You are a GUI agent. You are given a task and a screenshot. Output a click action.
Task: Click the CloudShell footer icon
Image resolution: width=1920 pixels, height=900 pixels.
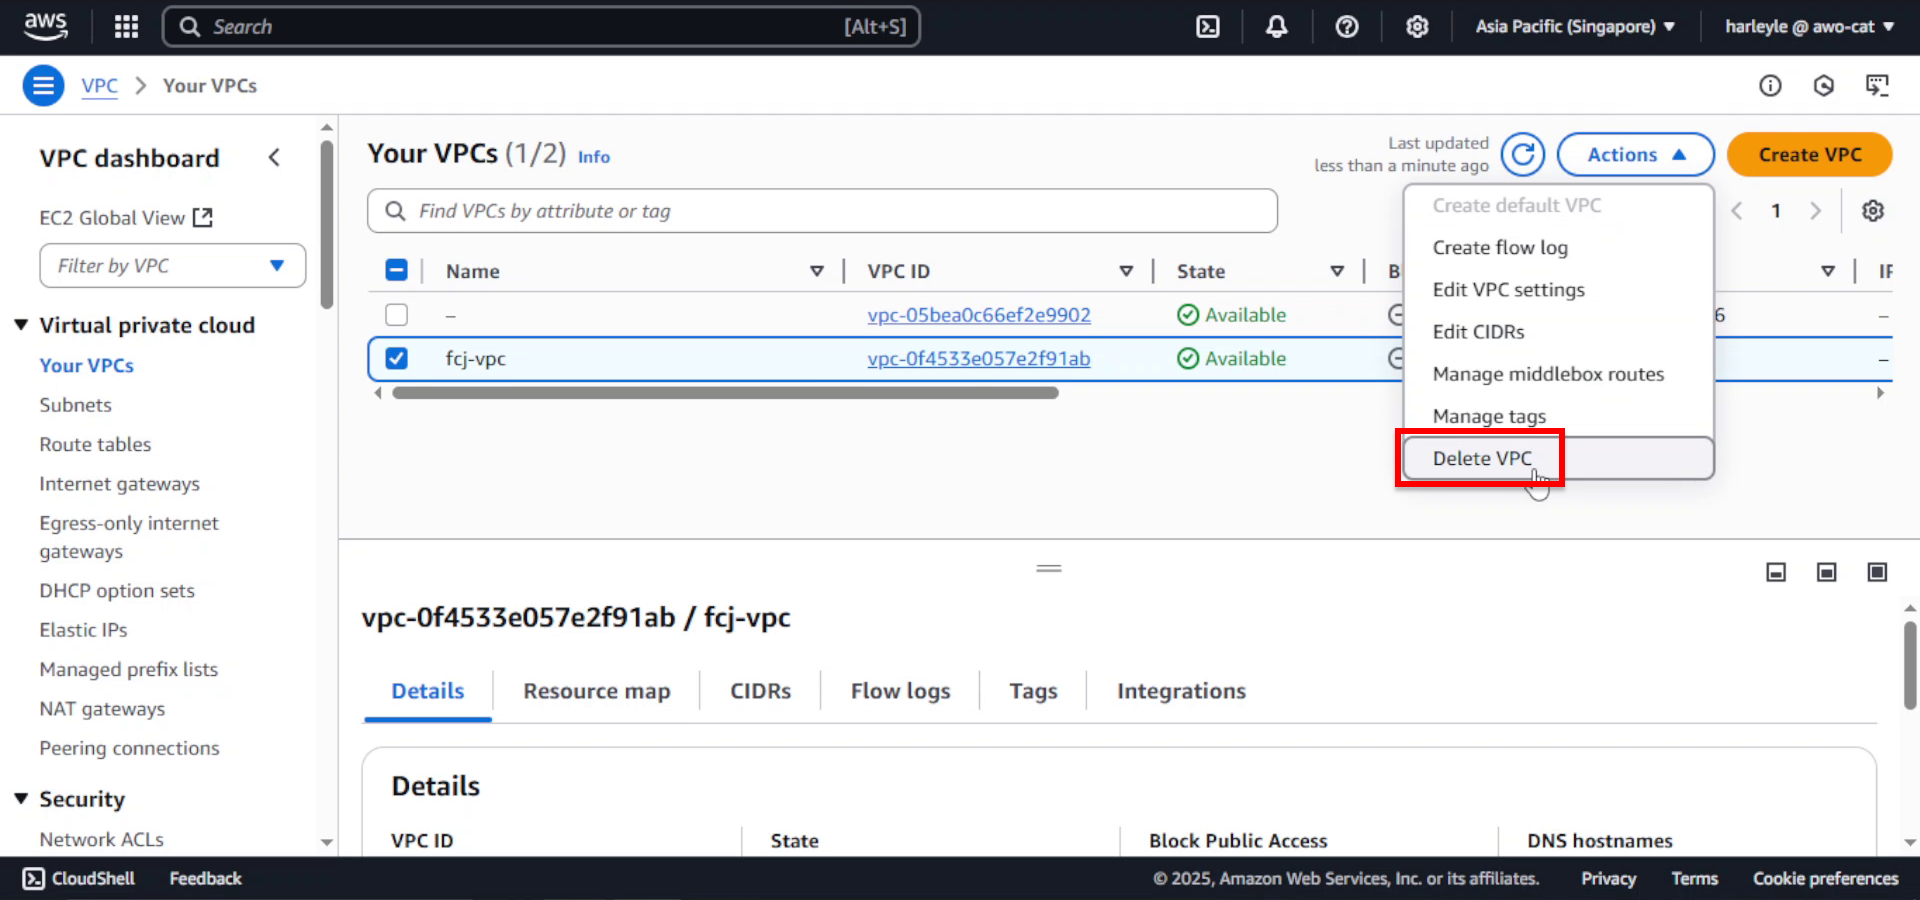(x=33, y=878)
